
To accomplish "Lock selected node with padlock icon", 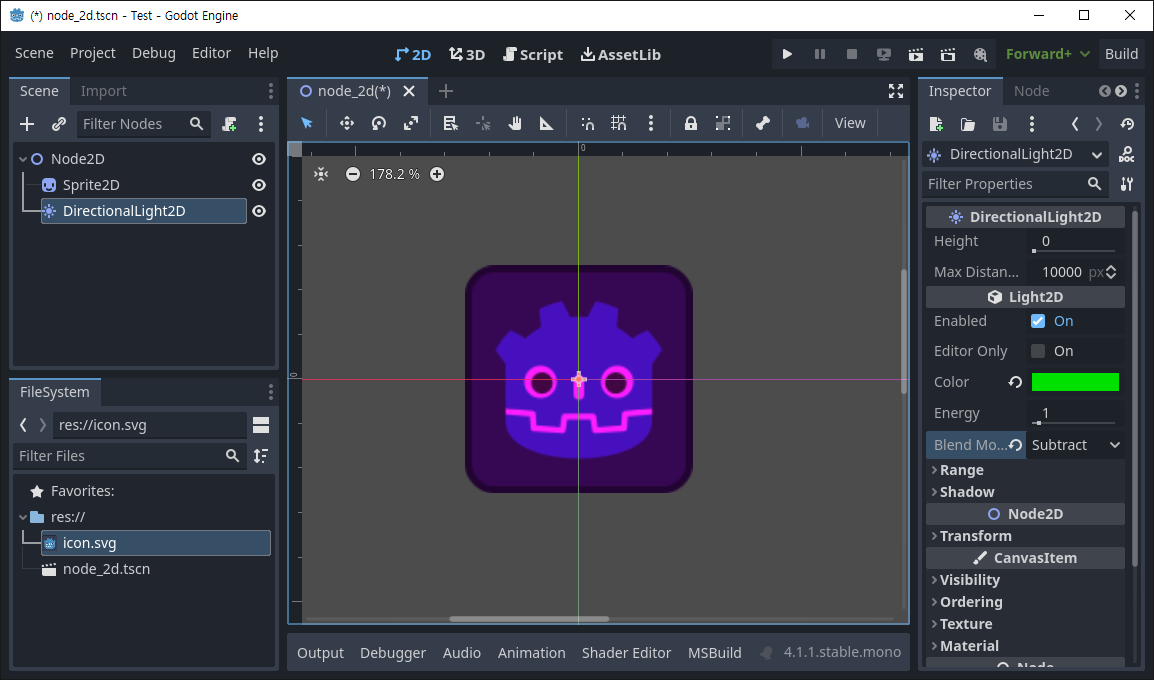I will pyautogui.click(x=690, y=123).
